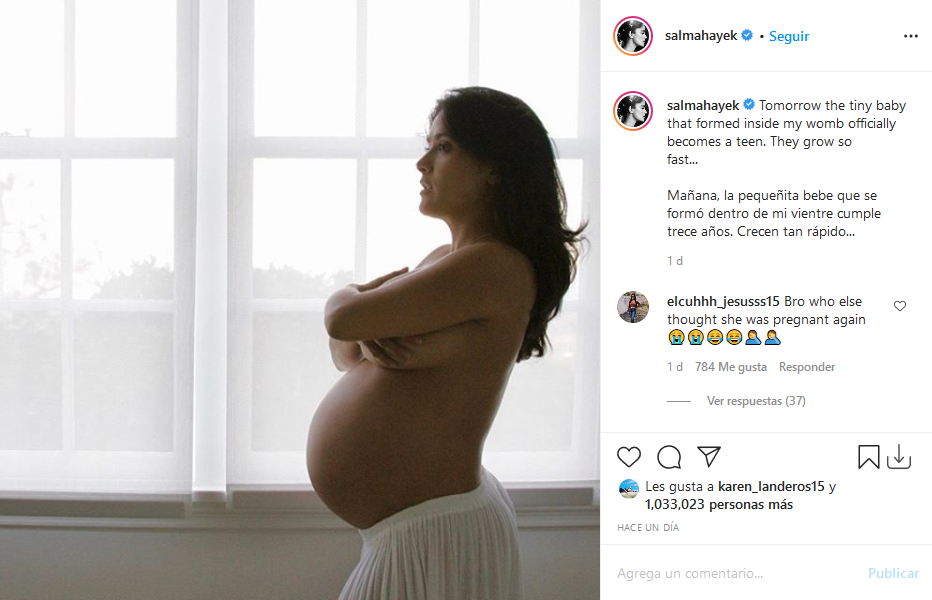View the 784 Me gusta list
Screen dimensions: 932x600
[x=731, y=367]
